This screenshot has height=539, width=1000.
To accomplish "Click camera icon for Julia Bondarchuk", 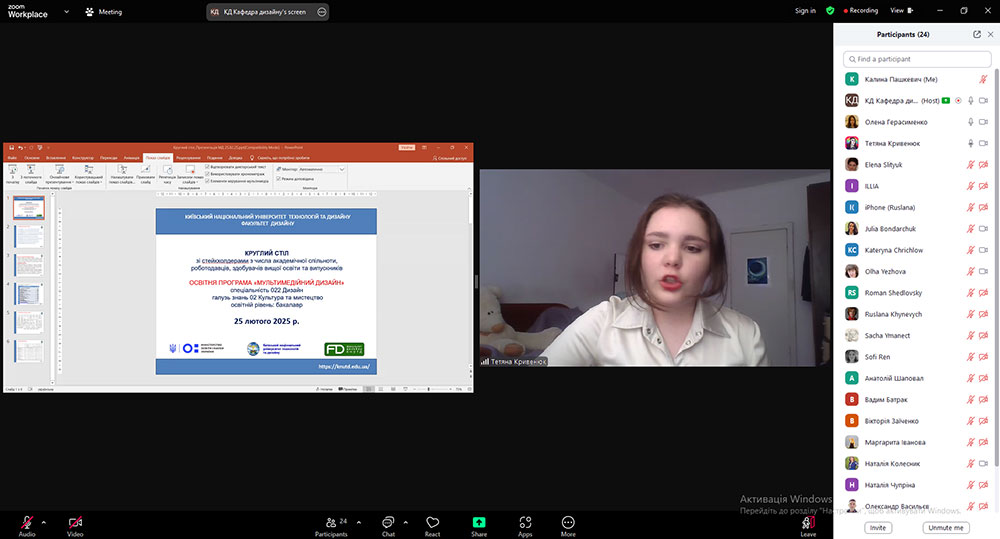I will [983, 229].
